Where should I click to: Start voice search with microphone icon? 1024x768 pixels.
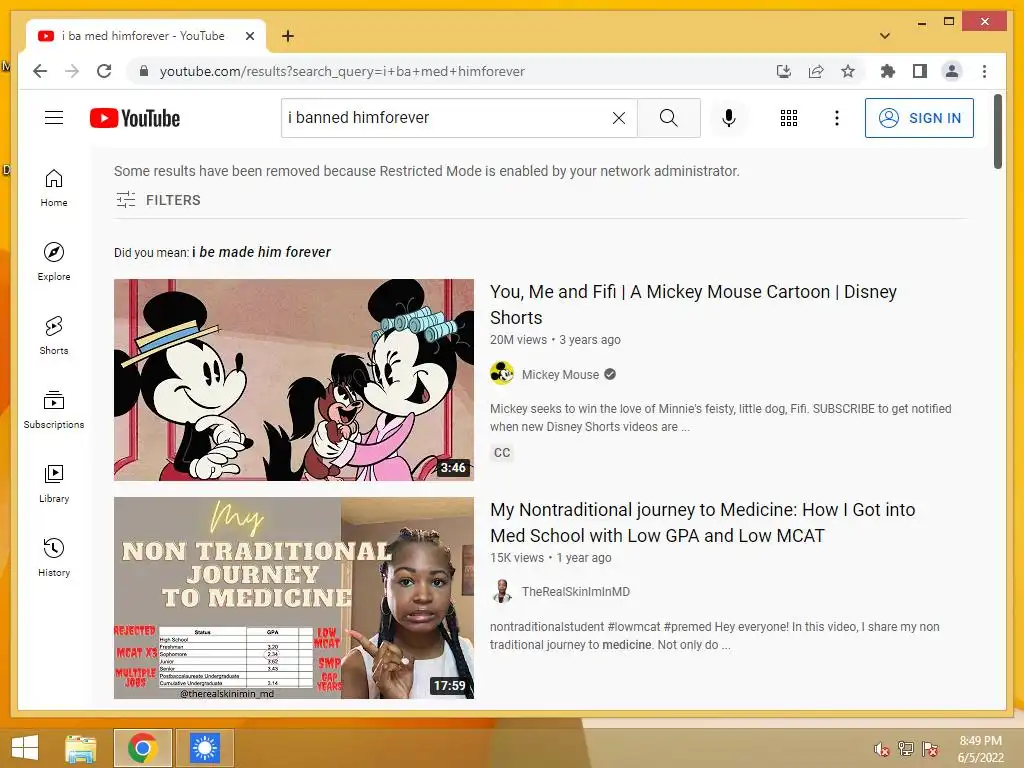(x=729, y=118)
